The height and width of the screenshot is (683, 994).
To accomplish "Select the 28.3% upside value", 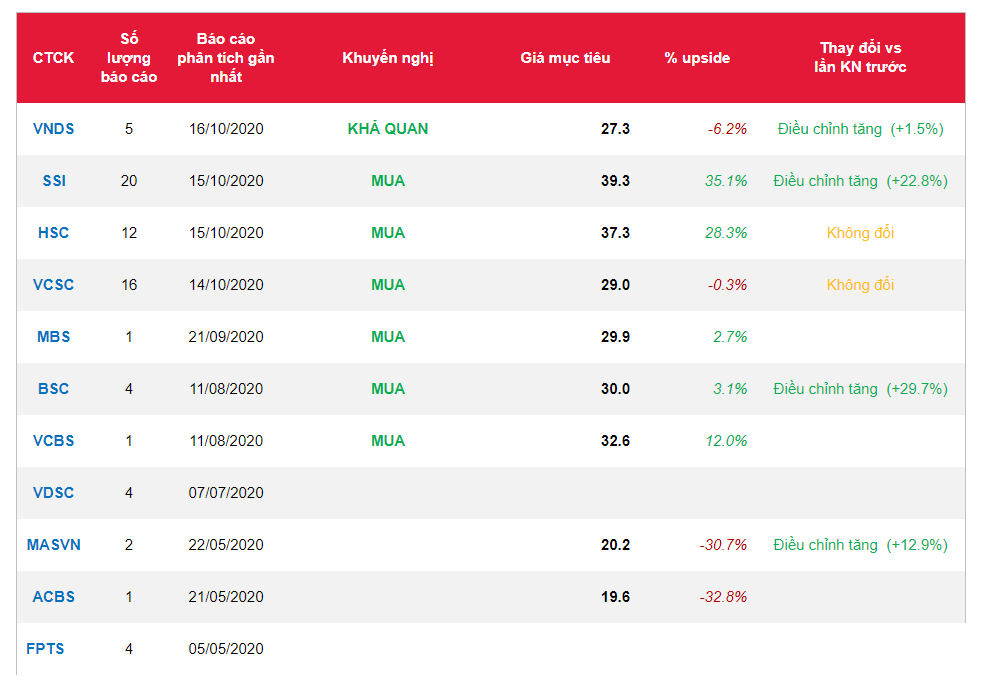I will pos(726,233).
